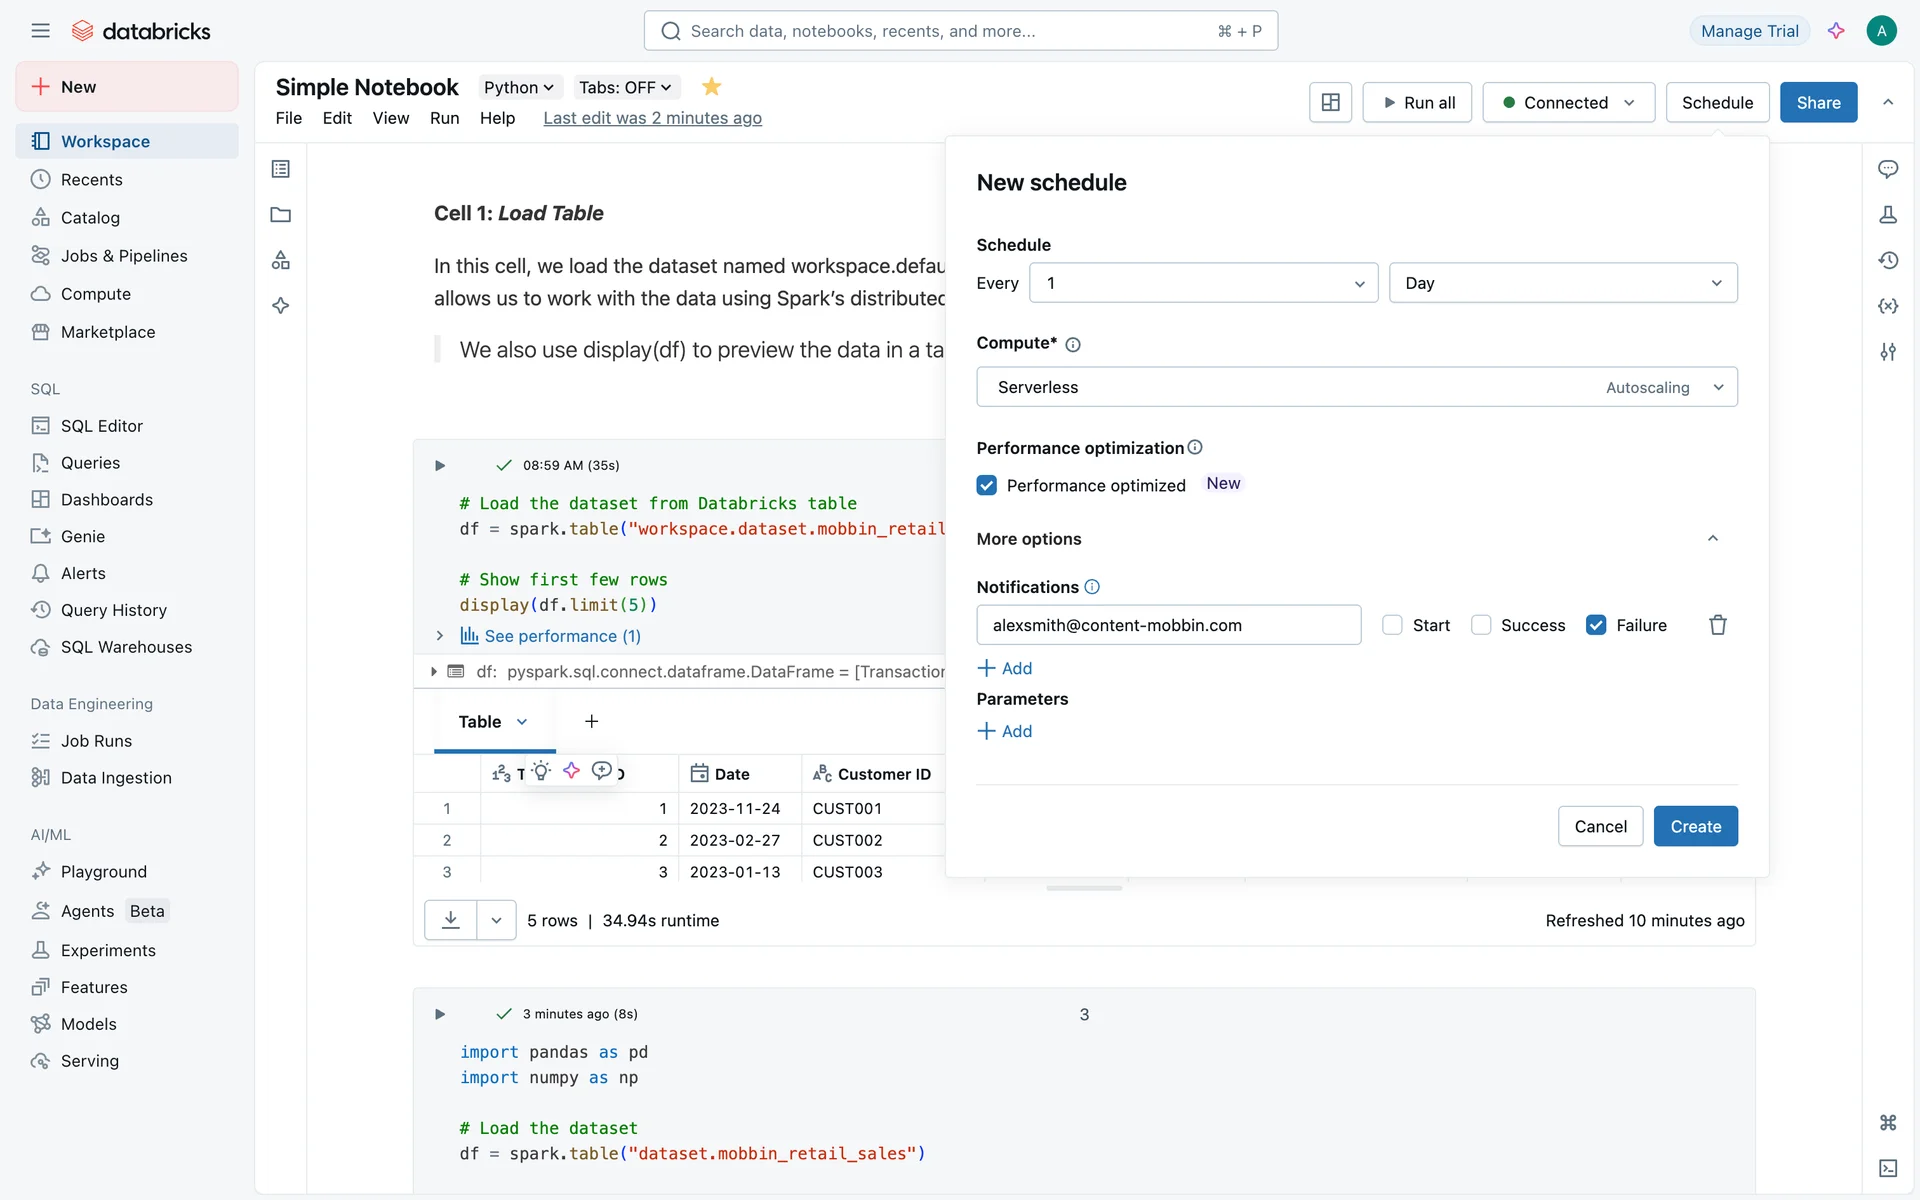Download table results with download icon

click(x=451, y=920)
